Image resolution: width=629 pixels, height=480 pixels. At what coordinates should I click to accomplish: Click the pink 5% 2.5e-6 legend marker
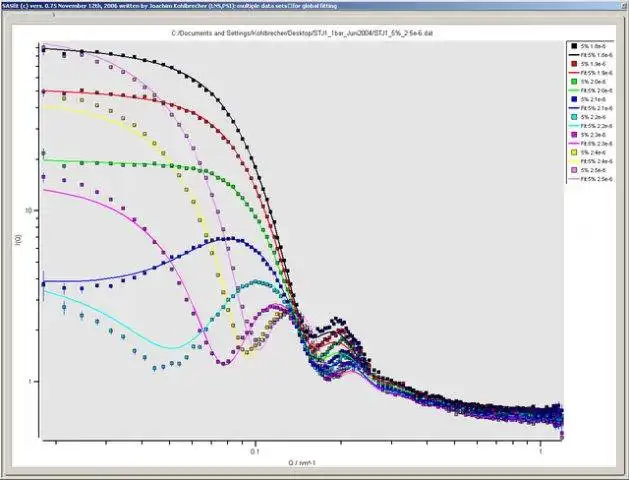pyautogui.click(x=574, y=170)
